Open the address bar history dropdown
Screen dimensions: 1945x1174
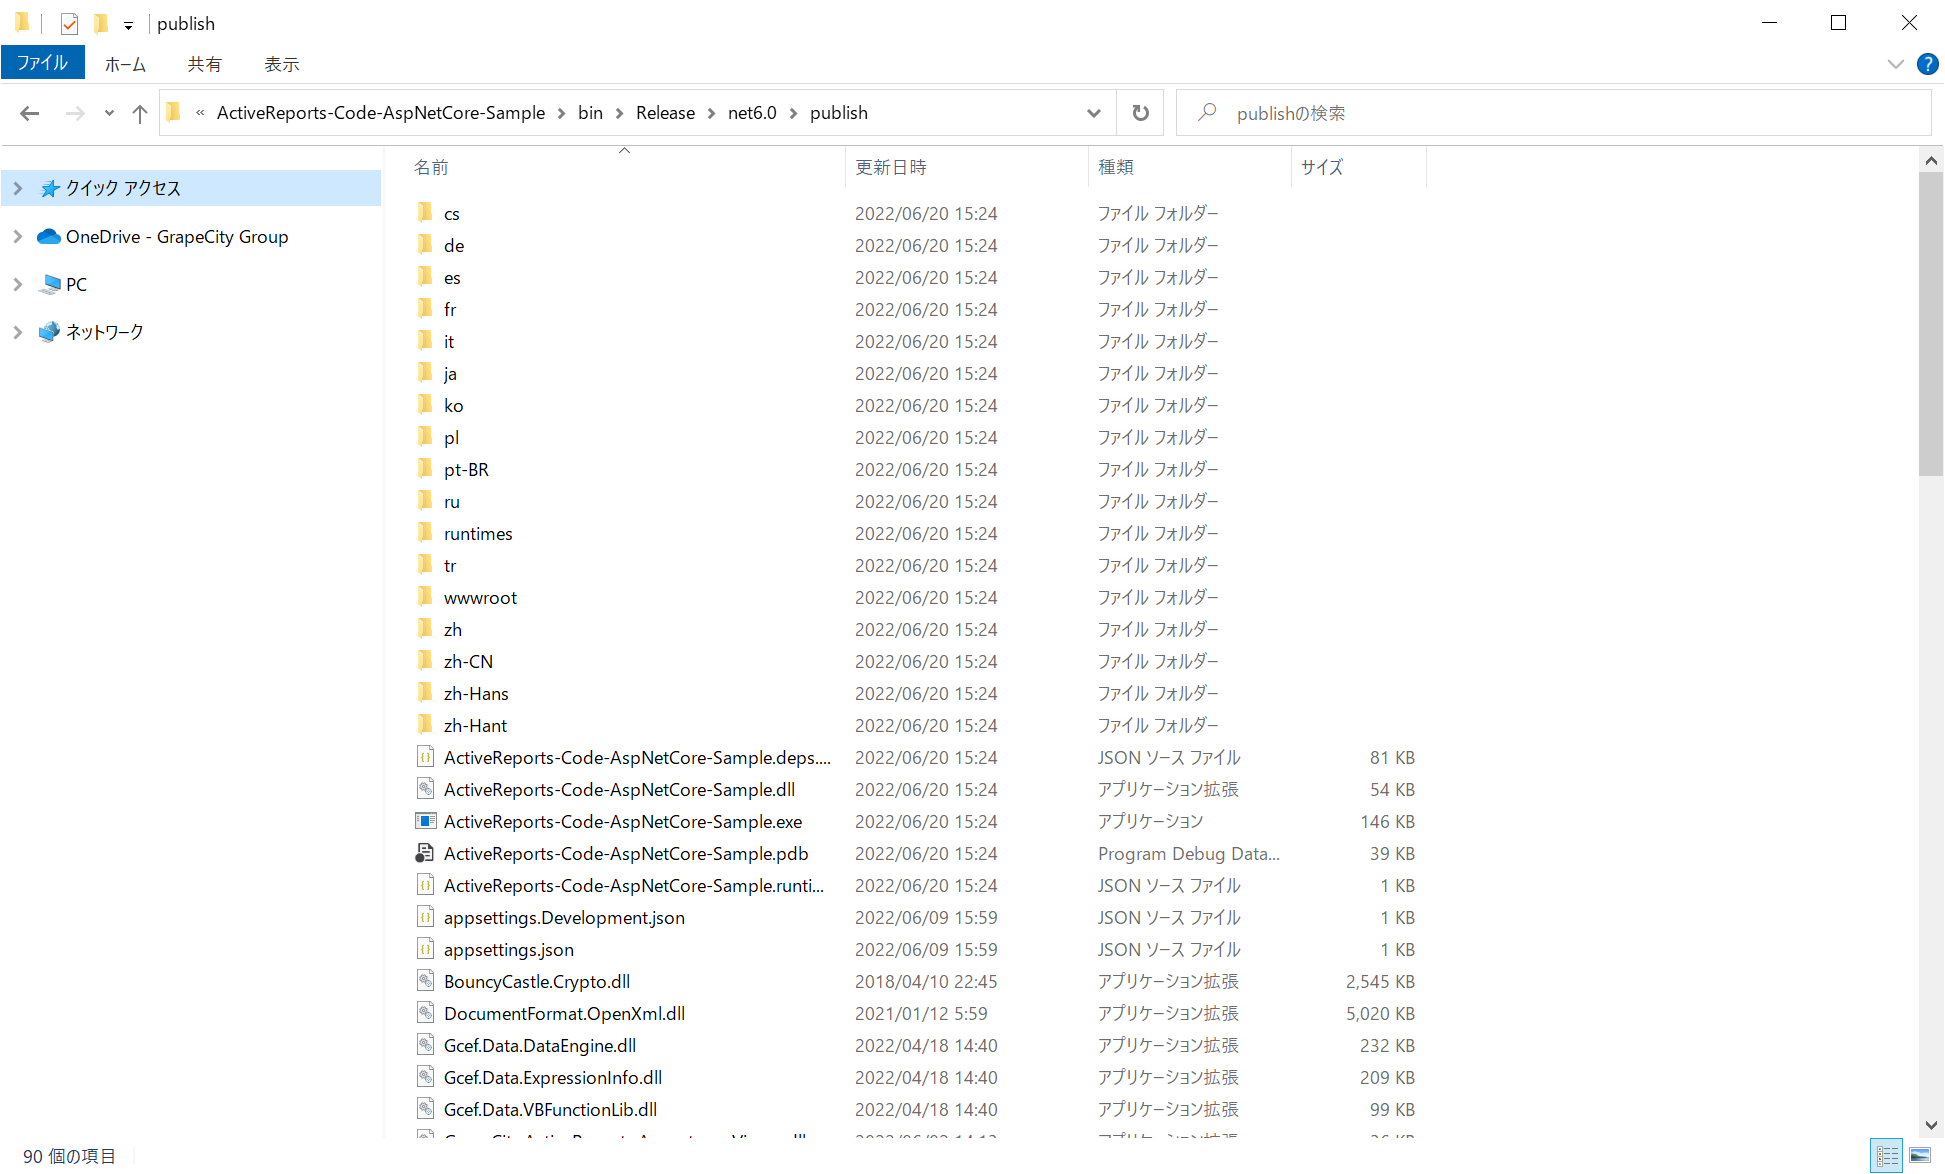pos(1094,113)
